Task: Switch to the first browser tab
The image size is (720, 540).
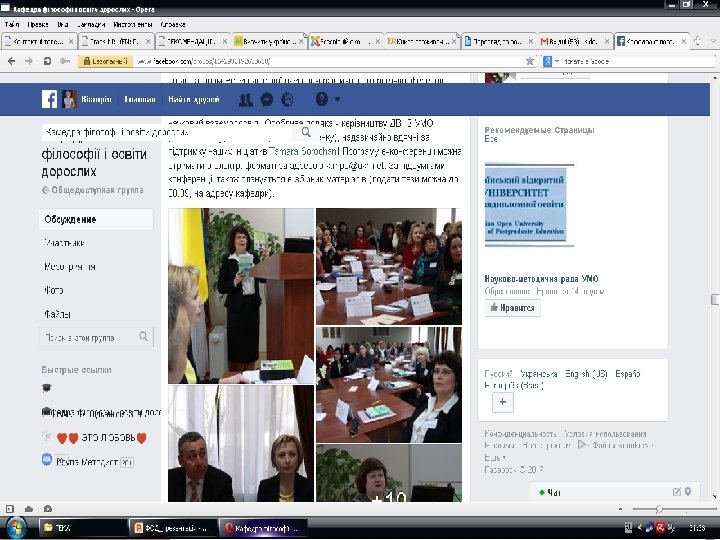Action: (x=39, y=41)
